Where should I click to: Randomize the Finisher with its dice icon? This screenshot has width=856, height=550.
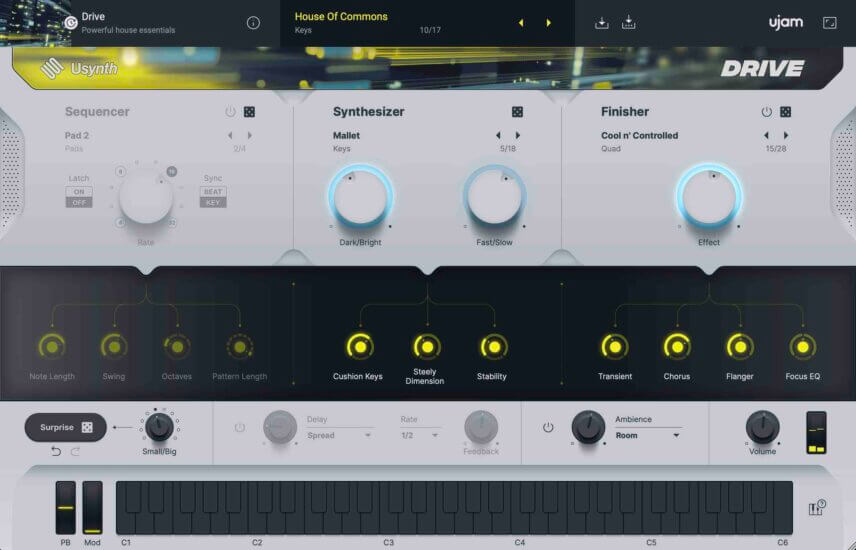pyautogui.click(x=786, y=112)
